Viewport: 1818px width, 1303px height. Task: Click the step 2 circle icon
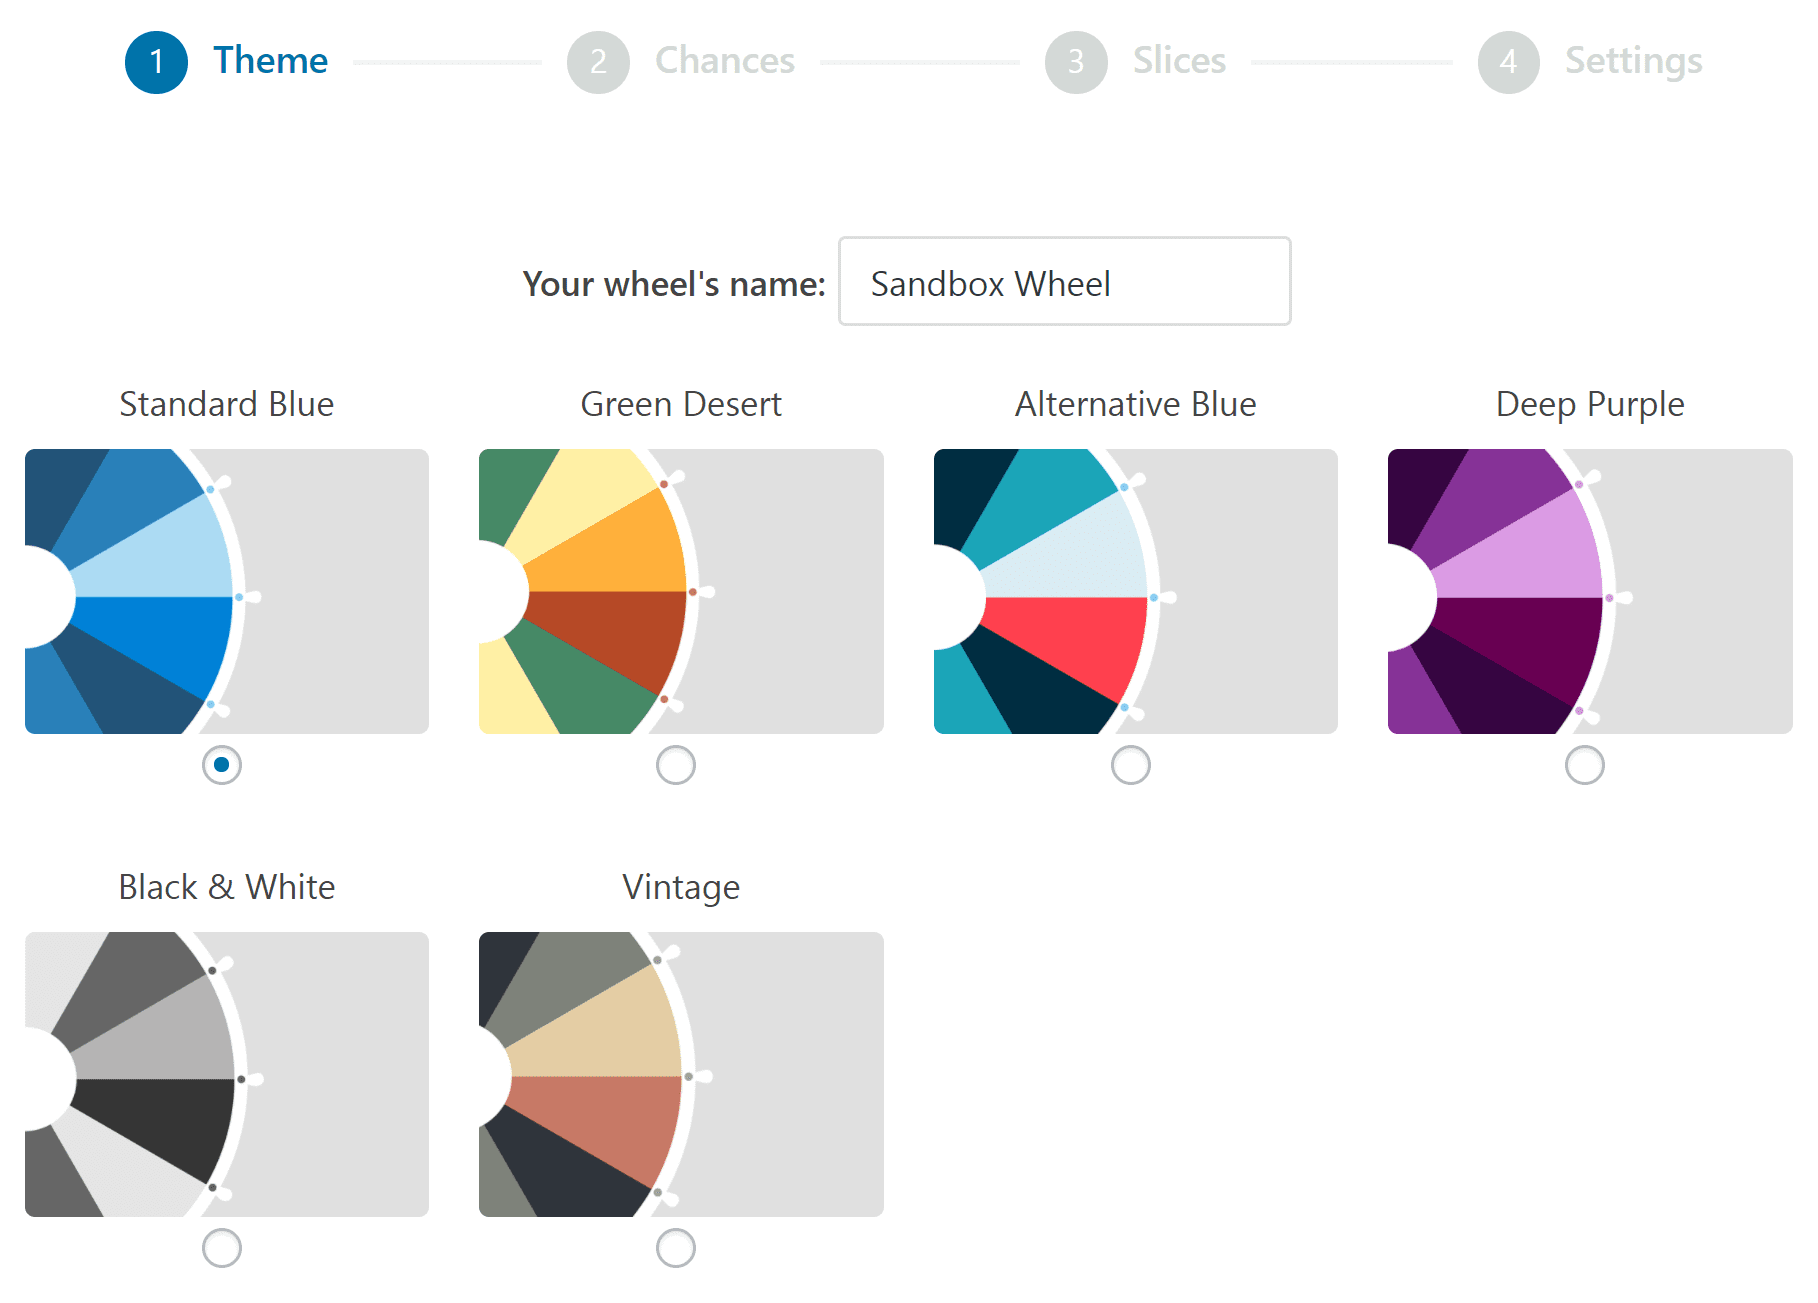click(598, 62)
